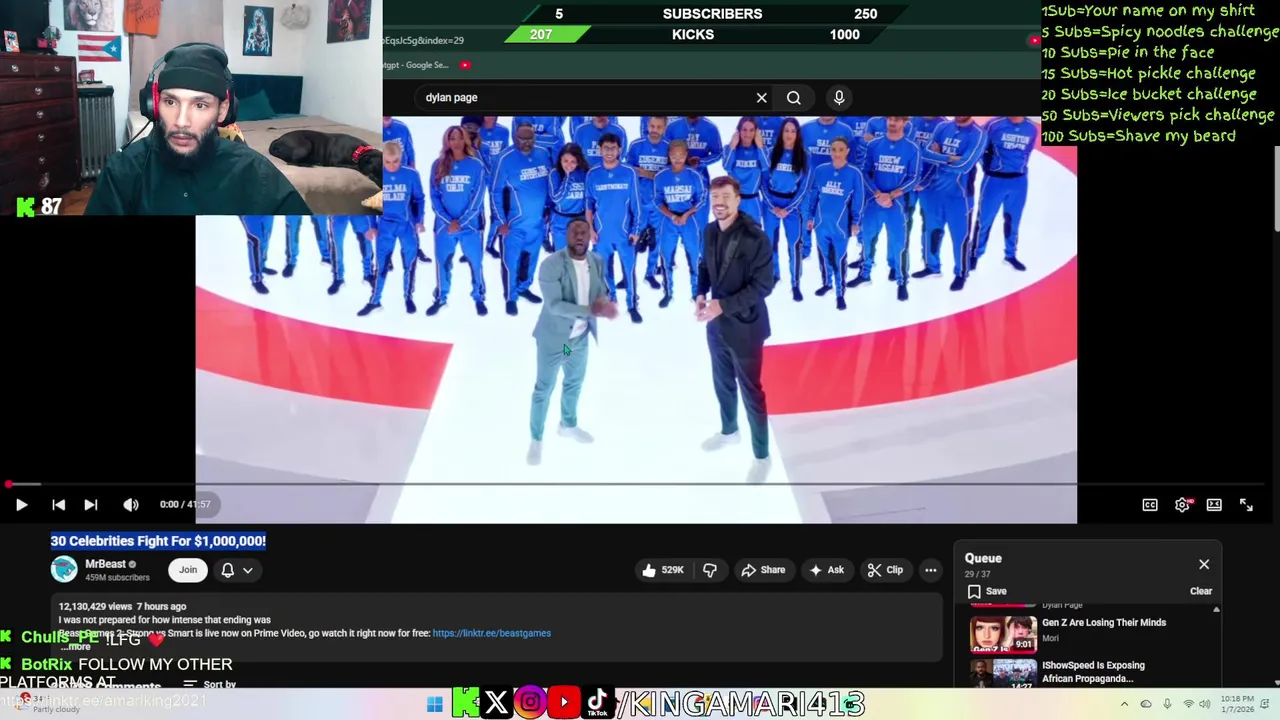Toggle the notification bell for MrBeast
The image size is (1280, 720).
(227, 570)
